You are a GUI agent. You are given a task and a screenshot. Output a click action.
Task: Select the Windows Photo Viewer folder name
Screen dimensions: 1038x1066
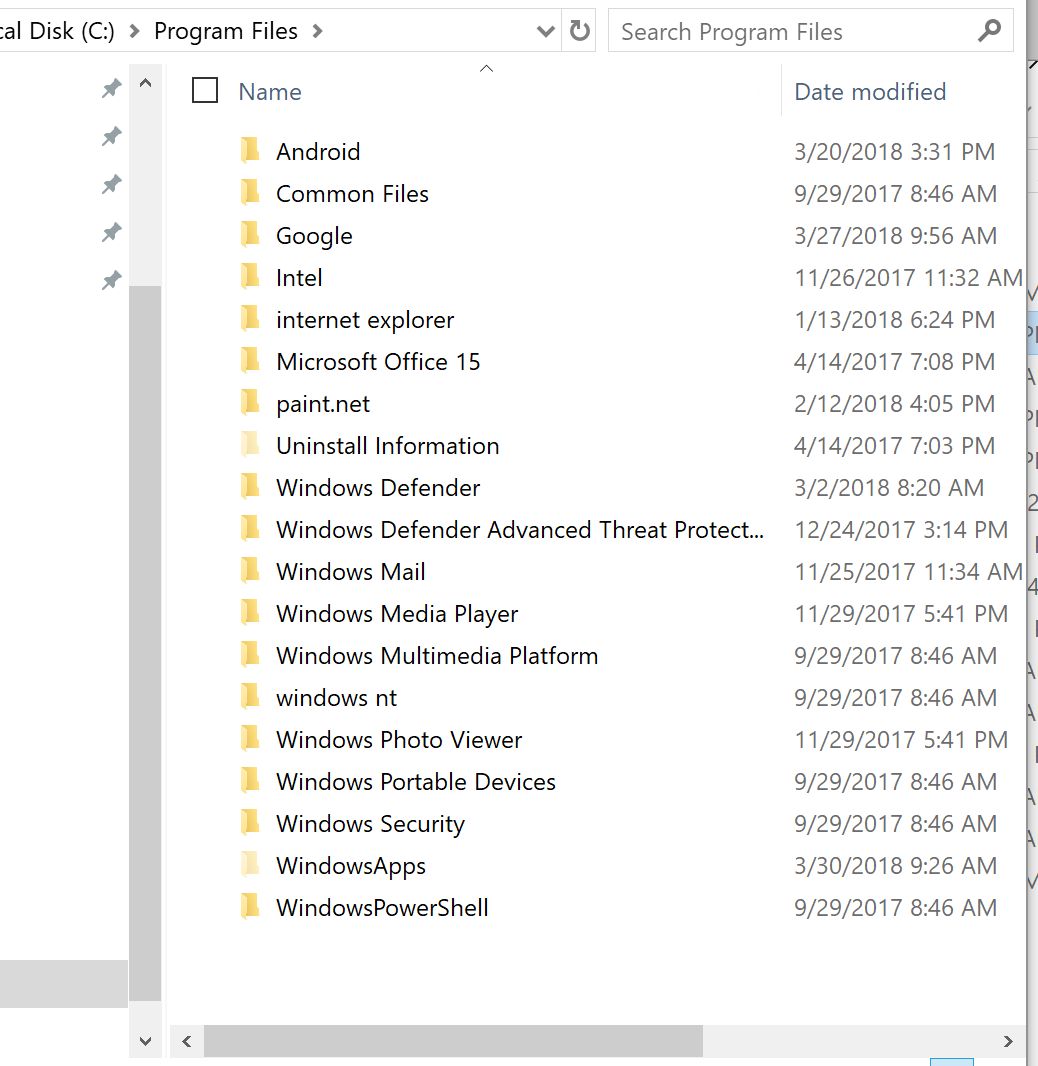(x=399, y=740)
